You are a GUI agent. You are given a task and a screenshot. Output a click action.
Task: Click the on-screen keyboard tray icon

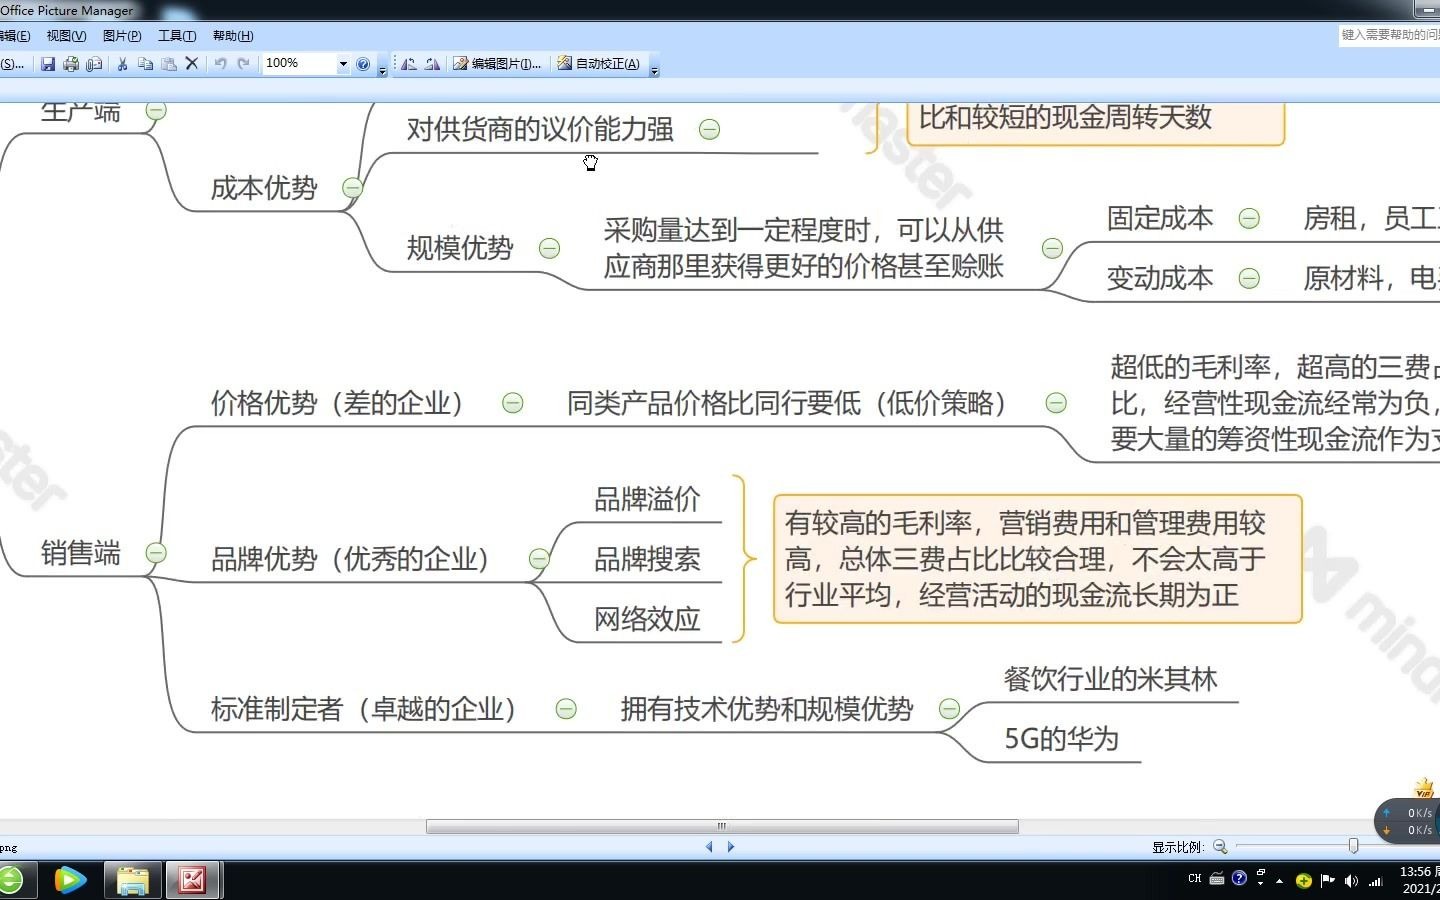[x=1217, y=879]
